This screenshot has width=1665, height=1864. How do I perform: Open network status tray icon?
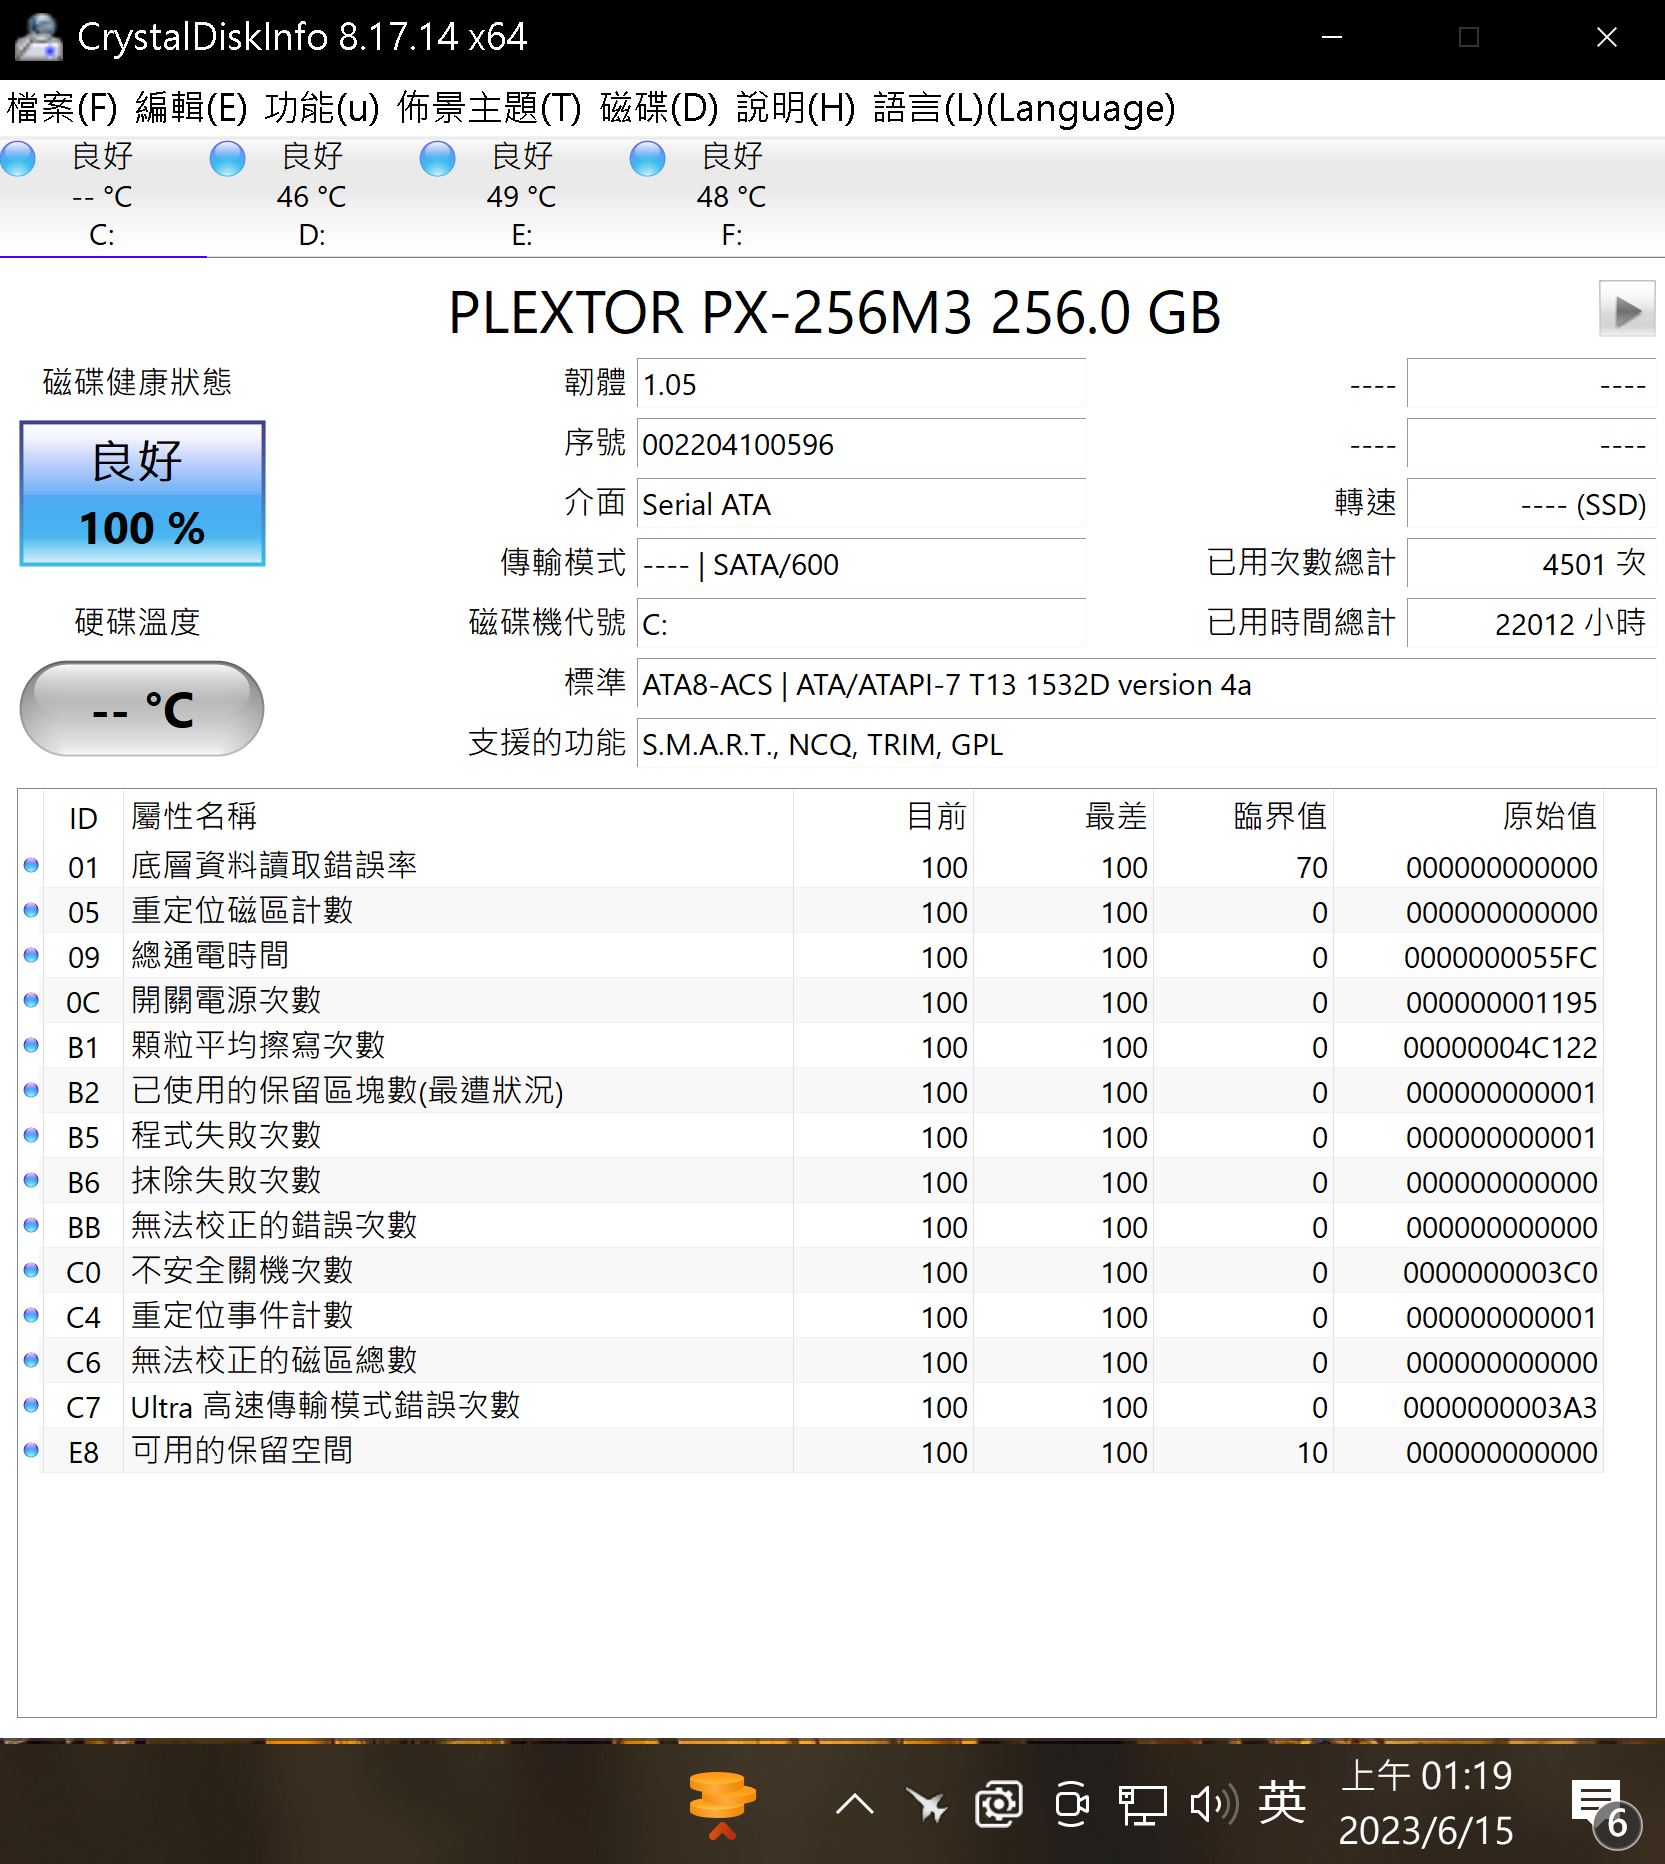pos(1143,1805)
